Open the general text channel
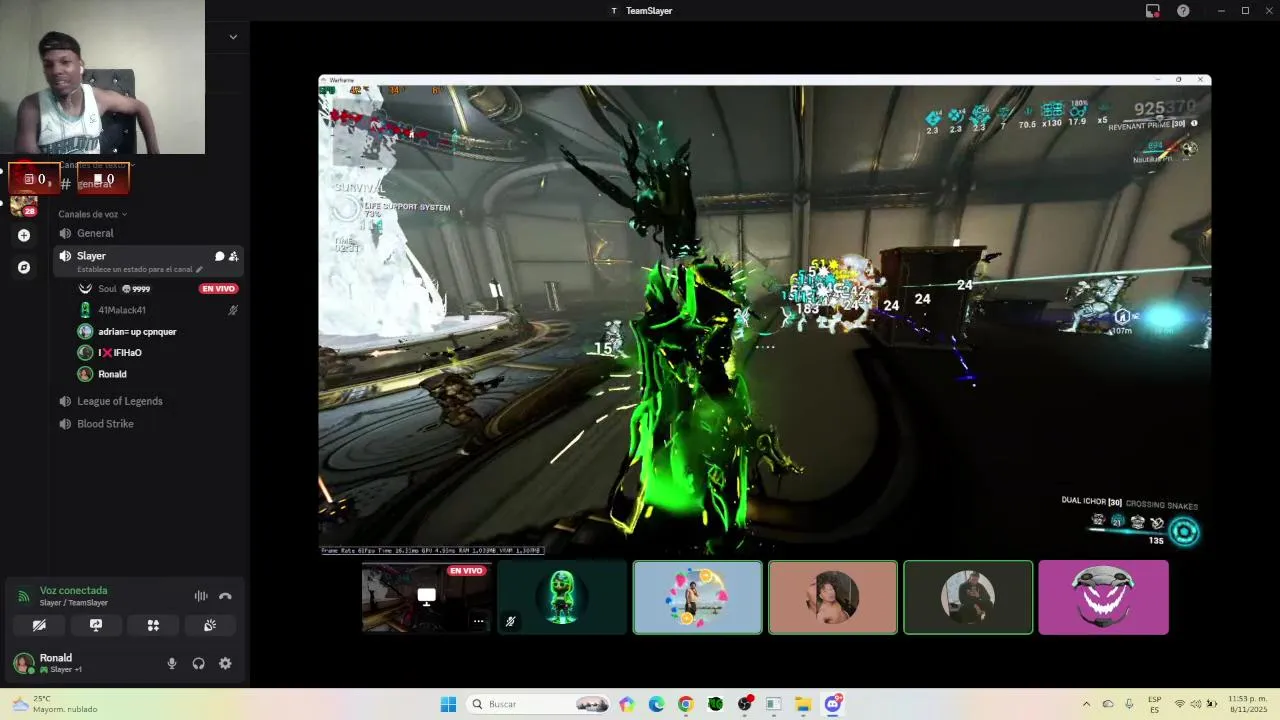Viewport: 1280px width, 720px height. click(x=95, y=184)
